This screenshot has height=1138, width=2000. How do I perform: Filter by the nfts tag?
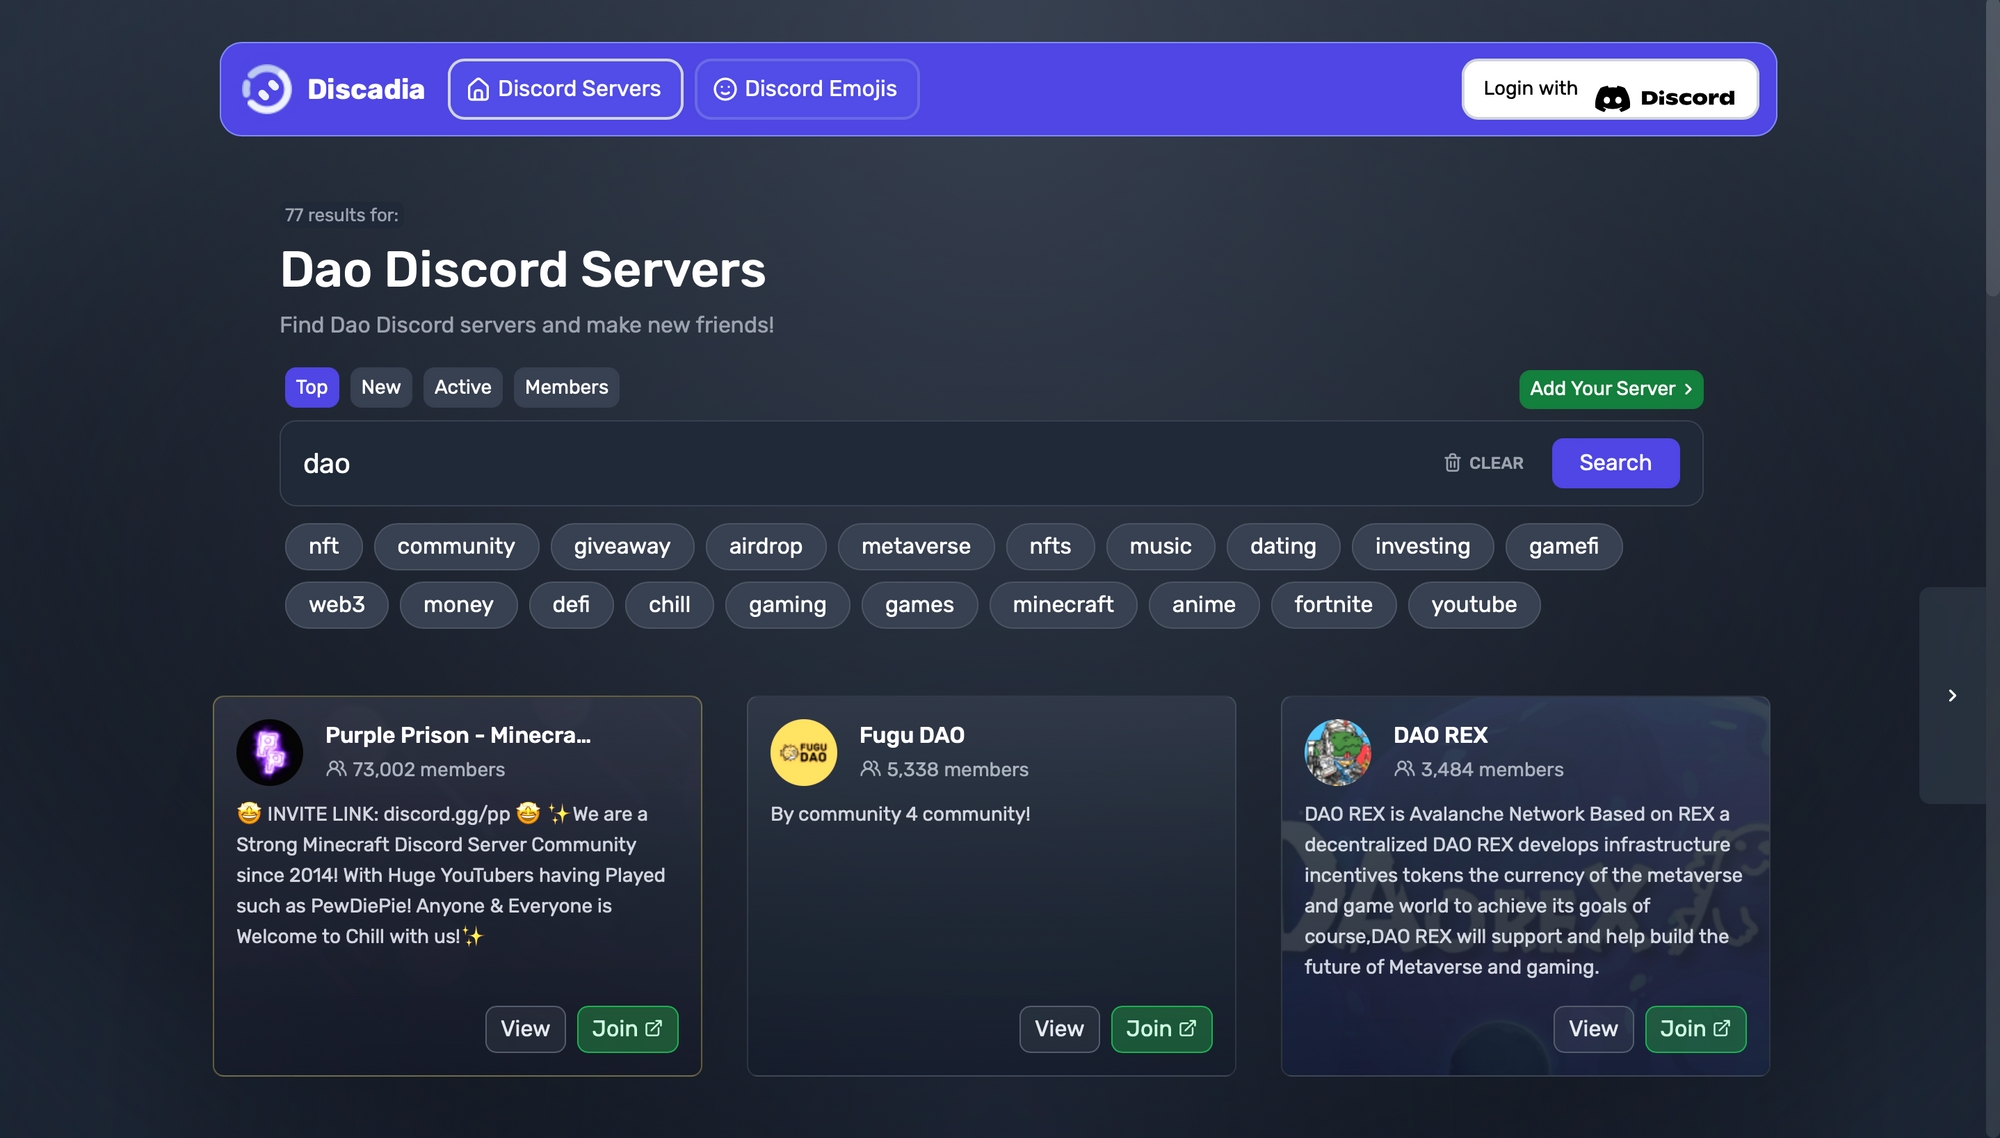pos(1050,546)
